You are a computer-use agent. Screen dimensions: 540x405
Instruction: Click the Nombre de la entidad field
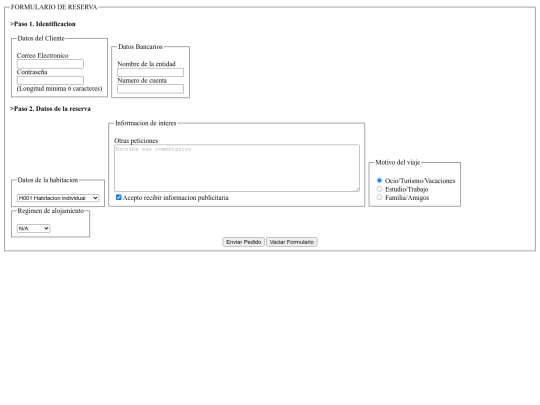point(150,72)
